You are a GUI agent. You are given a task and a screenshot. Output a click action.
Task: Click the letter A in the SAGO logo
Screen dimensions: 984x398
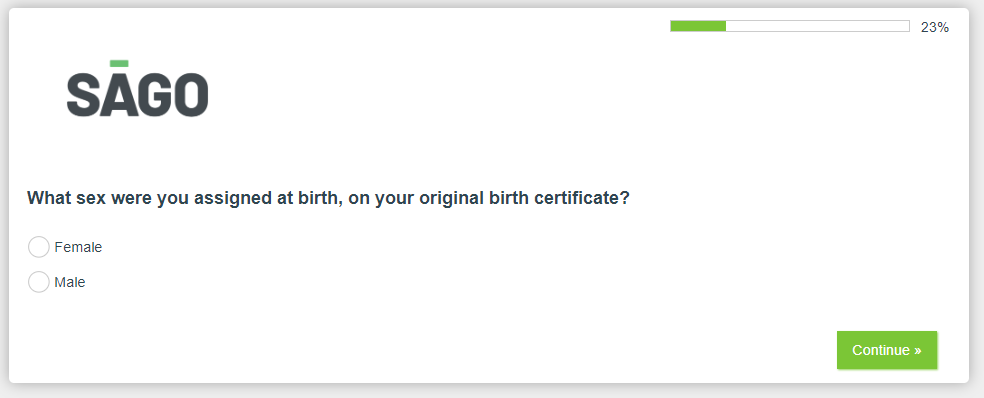pos(119,95)
